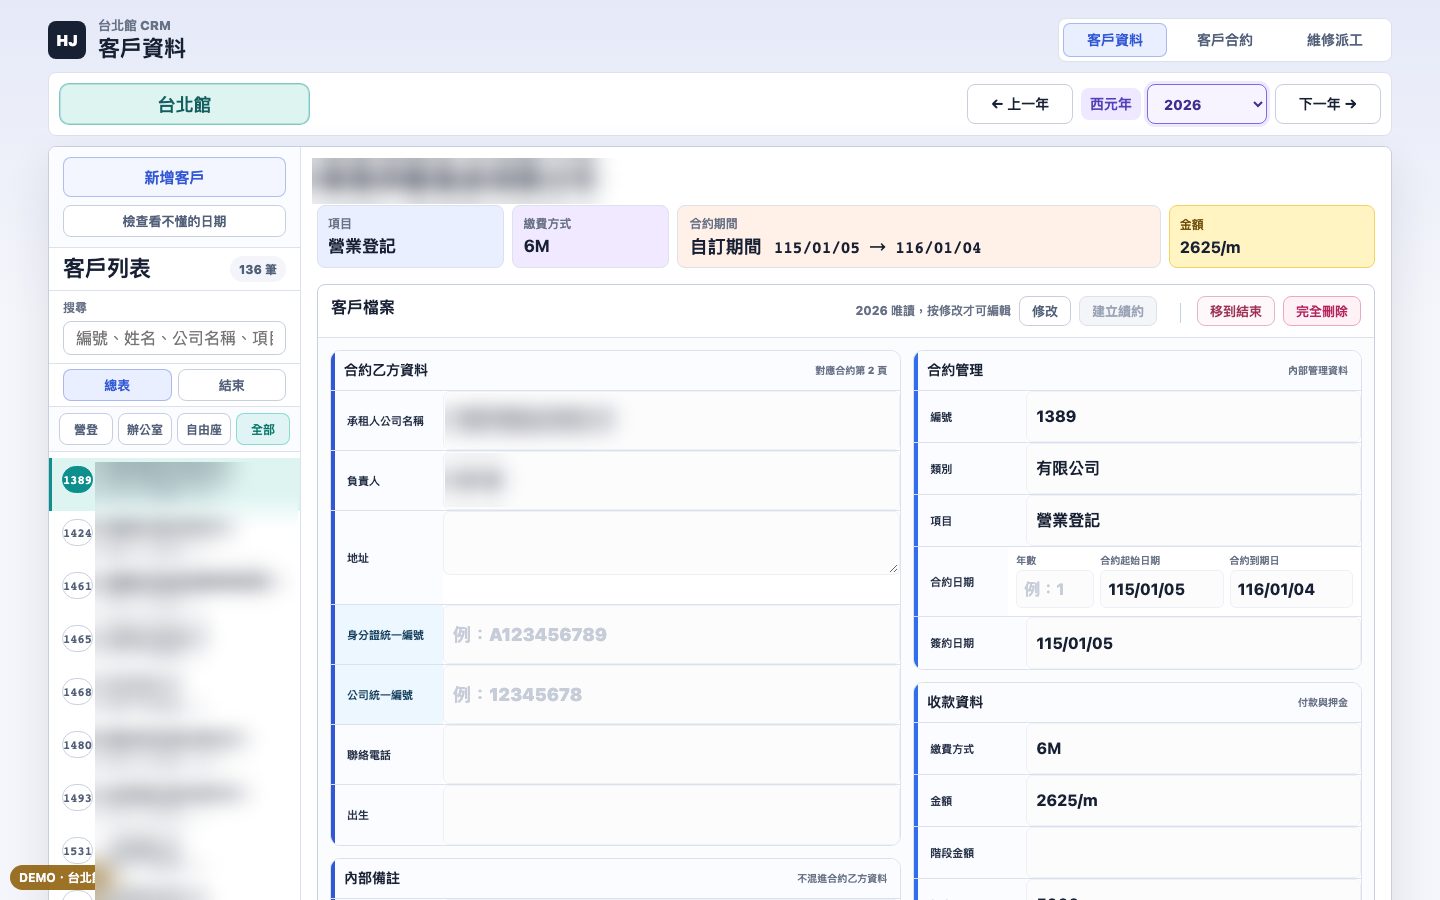Click the 聯絡電話 field
This screenshot has height=900, width=1440.
(x=671, y=754)
